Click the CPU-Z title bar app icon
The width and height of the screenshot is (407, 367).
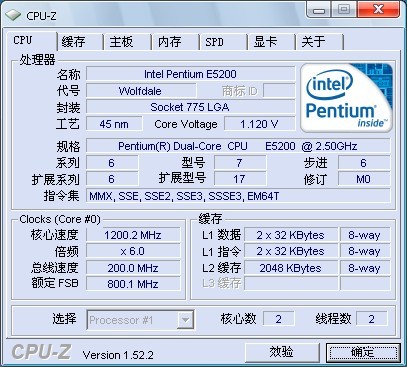[13, 15]
